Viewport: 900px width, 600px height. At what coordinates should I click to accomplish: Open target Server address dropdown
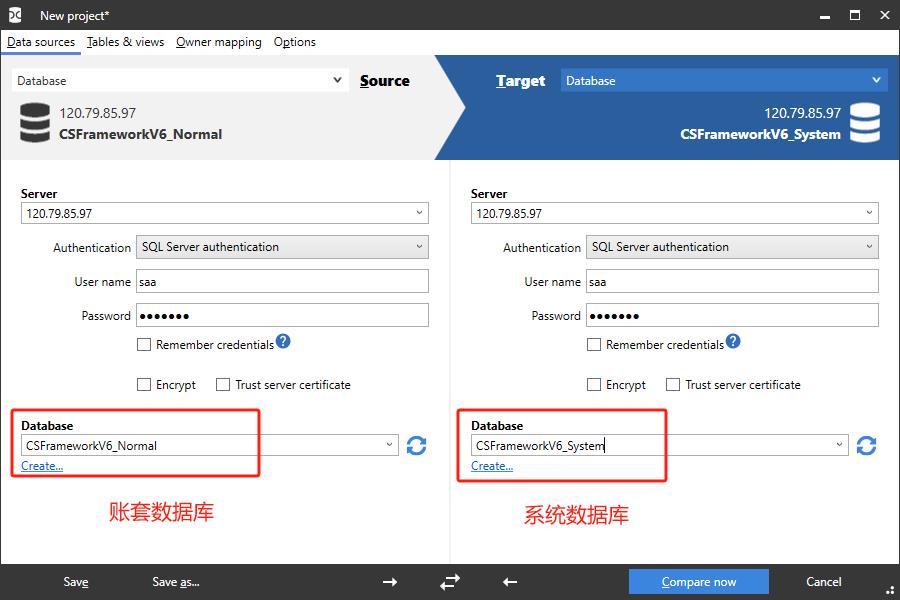(x=869, y=213)
